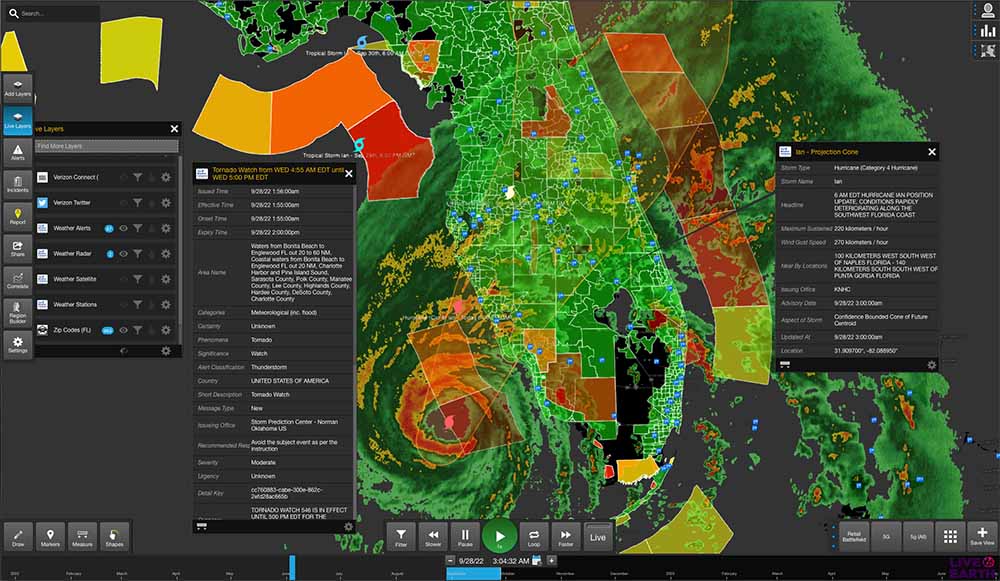Image resolution: width=1000 pixels, height=581 pixels.
Task: Pause the timeline playback
Action: point(466,537)
